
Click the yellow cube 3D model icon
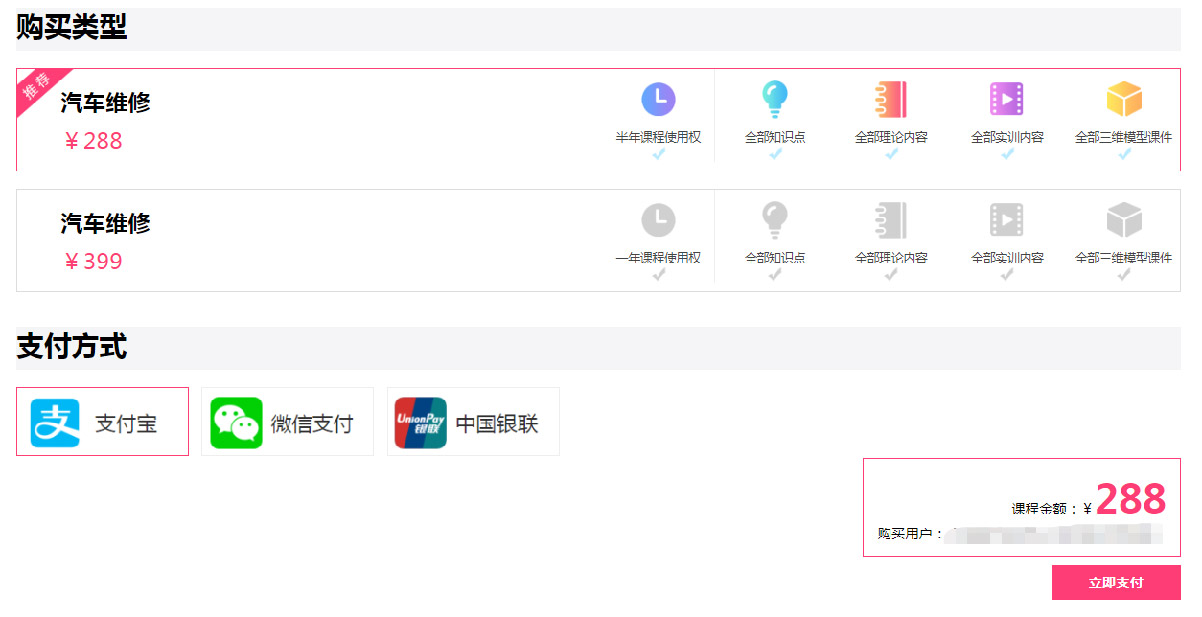[x=1124, y=99]
